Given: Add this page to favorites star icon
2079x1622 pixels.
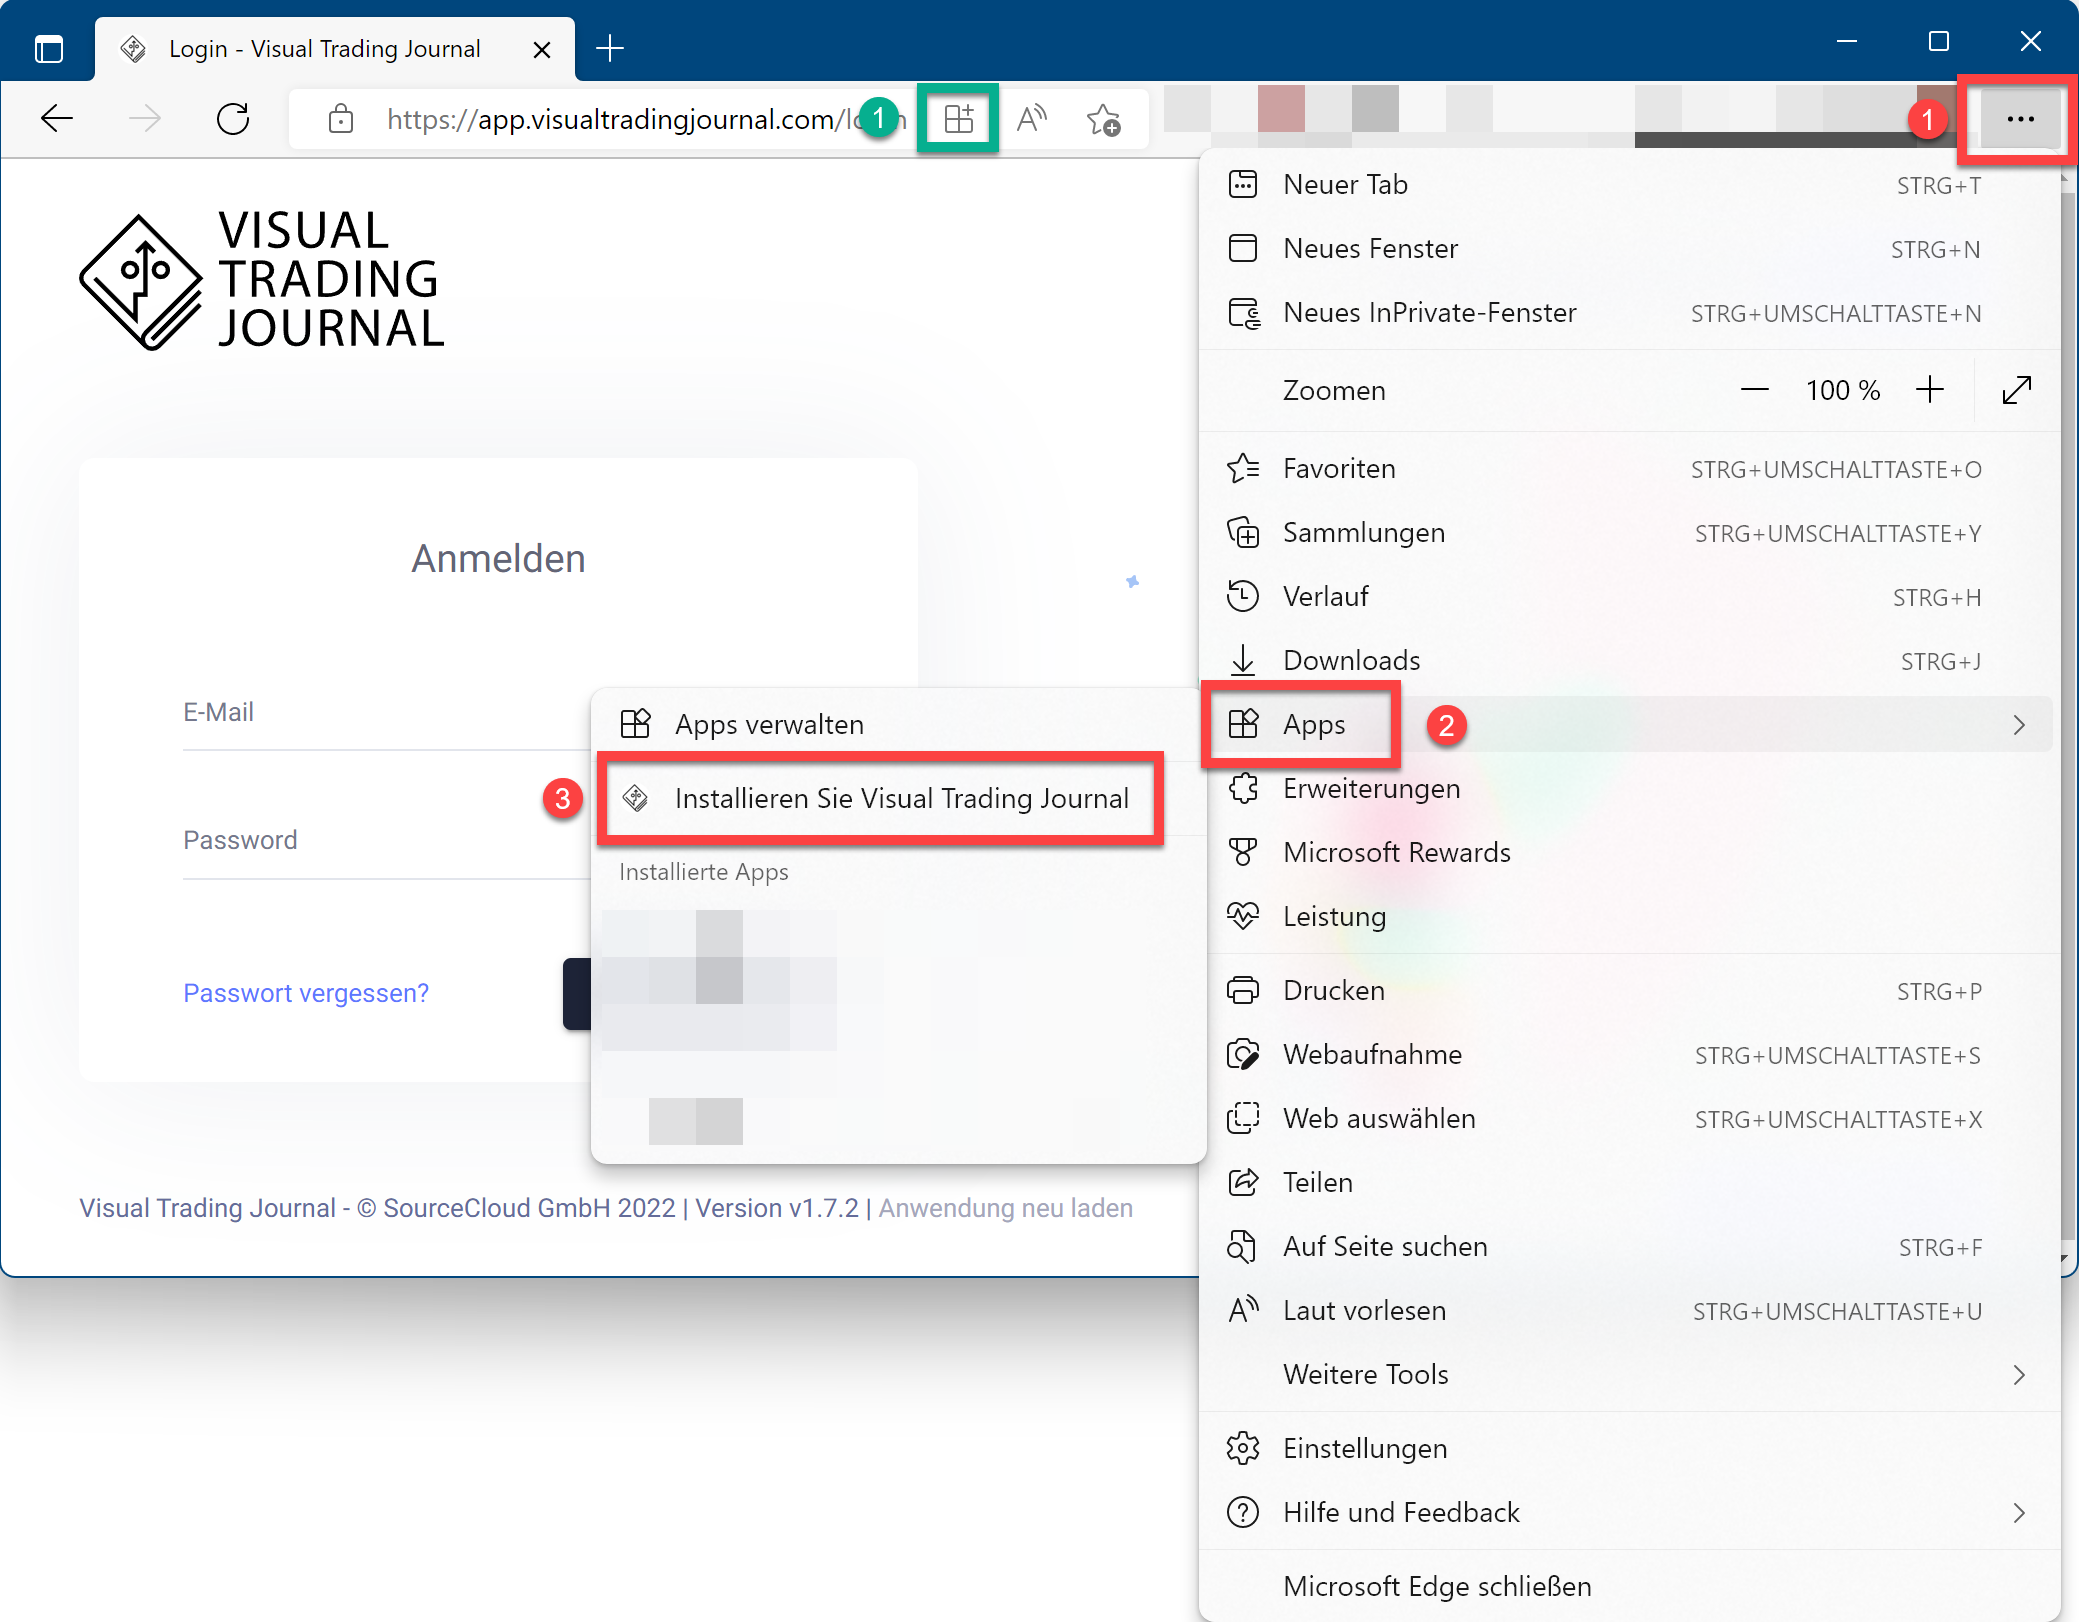Looking at the screenshot, I should (x=1103, y=119).
